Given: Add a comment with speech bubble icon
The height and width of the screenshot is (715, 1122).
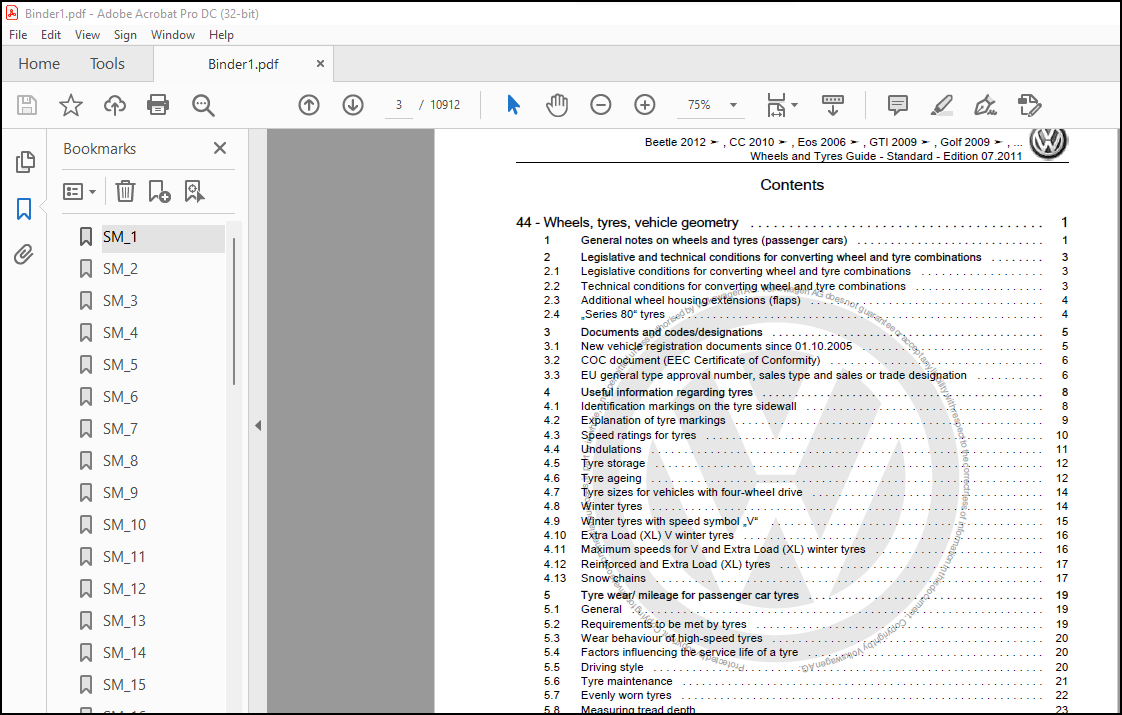Looking at the screenshot, I should pos(897,105).
